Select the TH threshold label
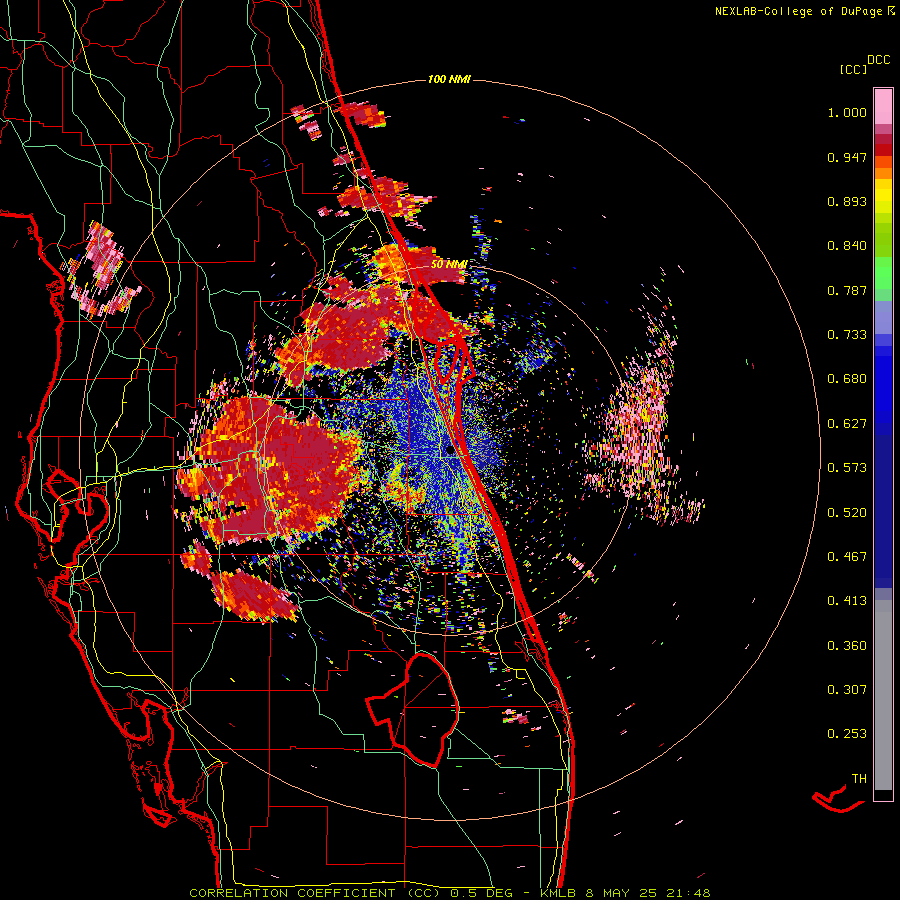Image resolution: width=900 pixels, height=900 pixels. (859, 779)
